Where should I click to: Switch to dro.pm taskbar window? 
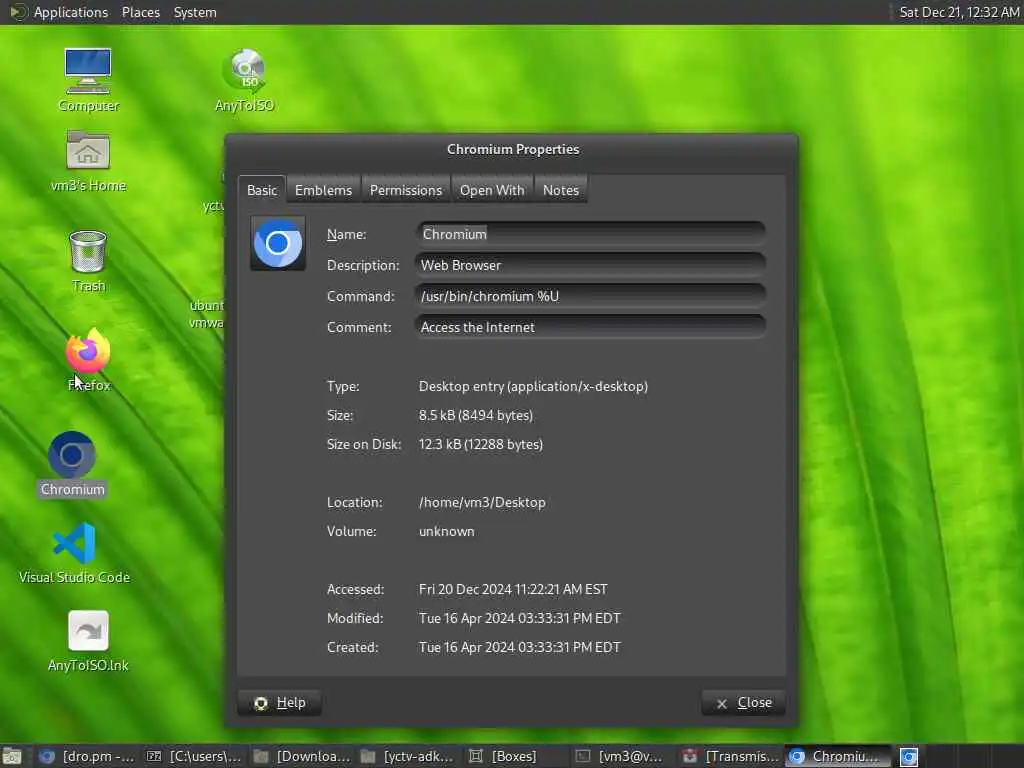[x=86, y=756]
